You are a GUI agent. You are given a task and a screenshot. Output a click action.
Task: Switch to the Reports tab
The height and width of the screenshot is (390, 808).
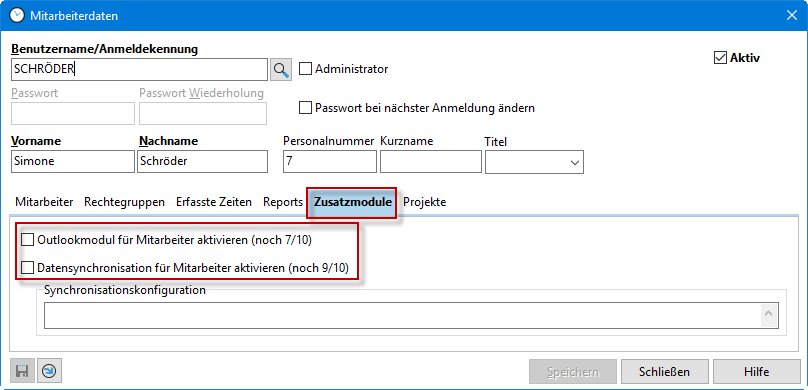coord(282,202)
